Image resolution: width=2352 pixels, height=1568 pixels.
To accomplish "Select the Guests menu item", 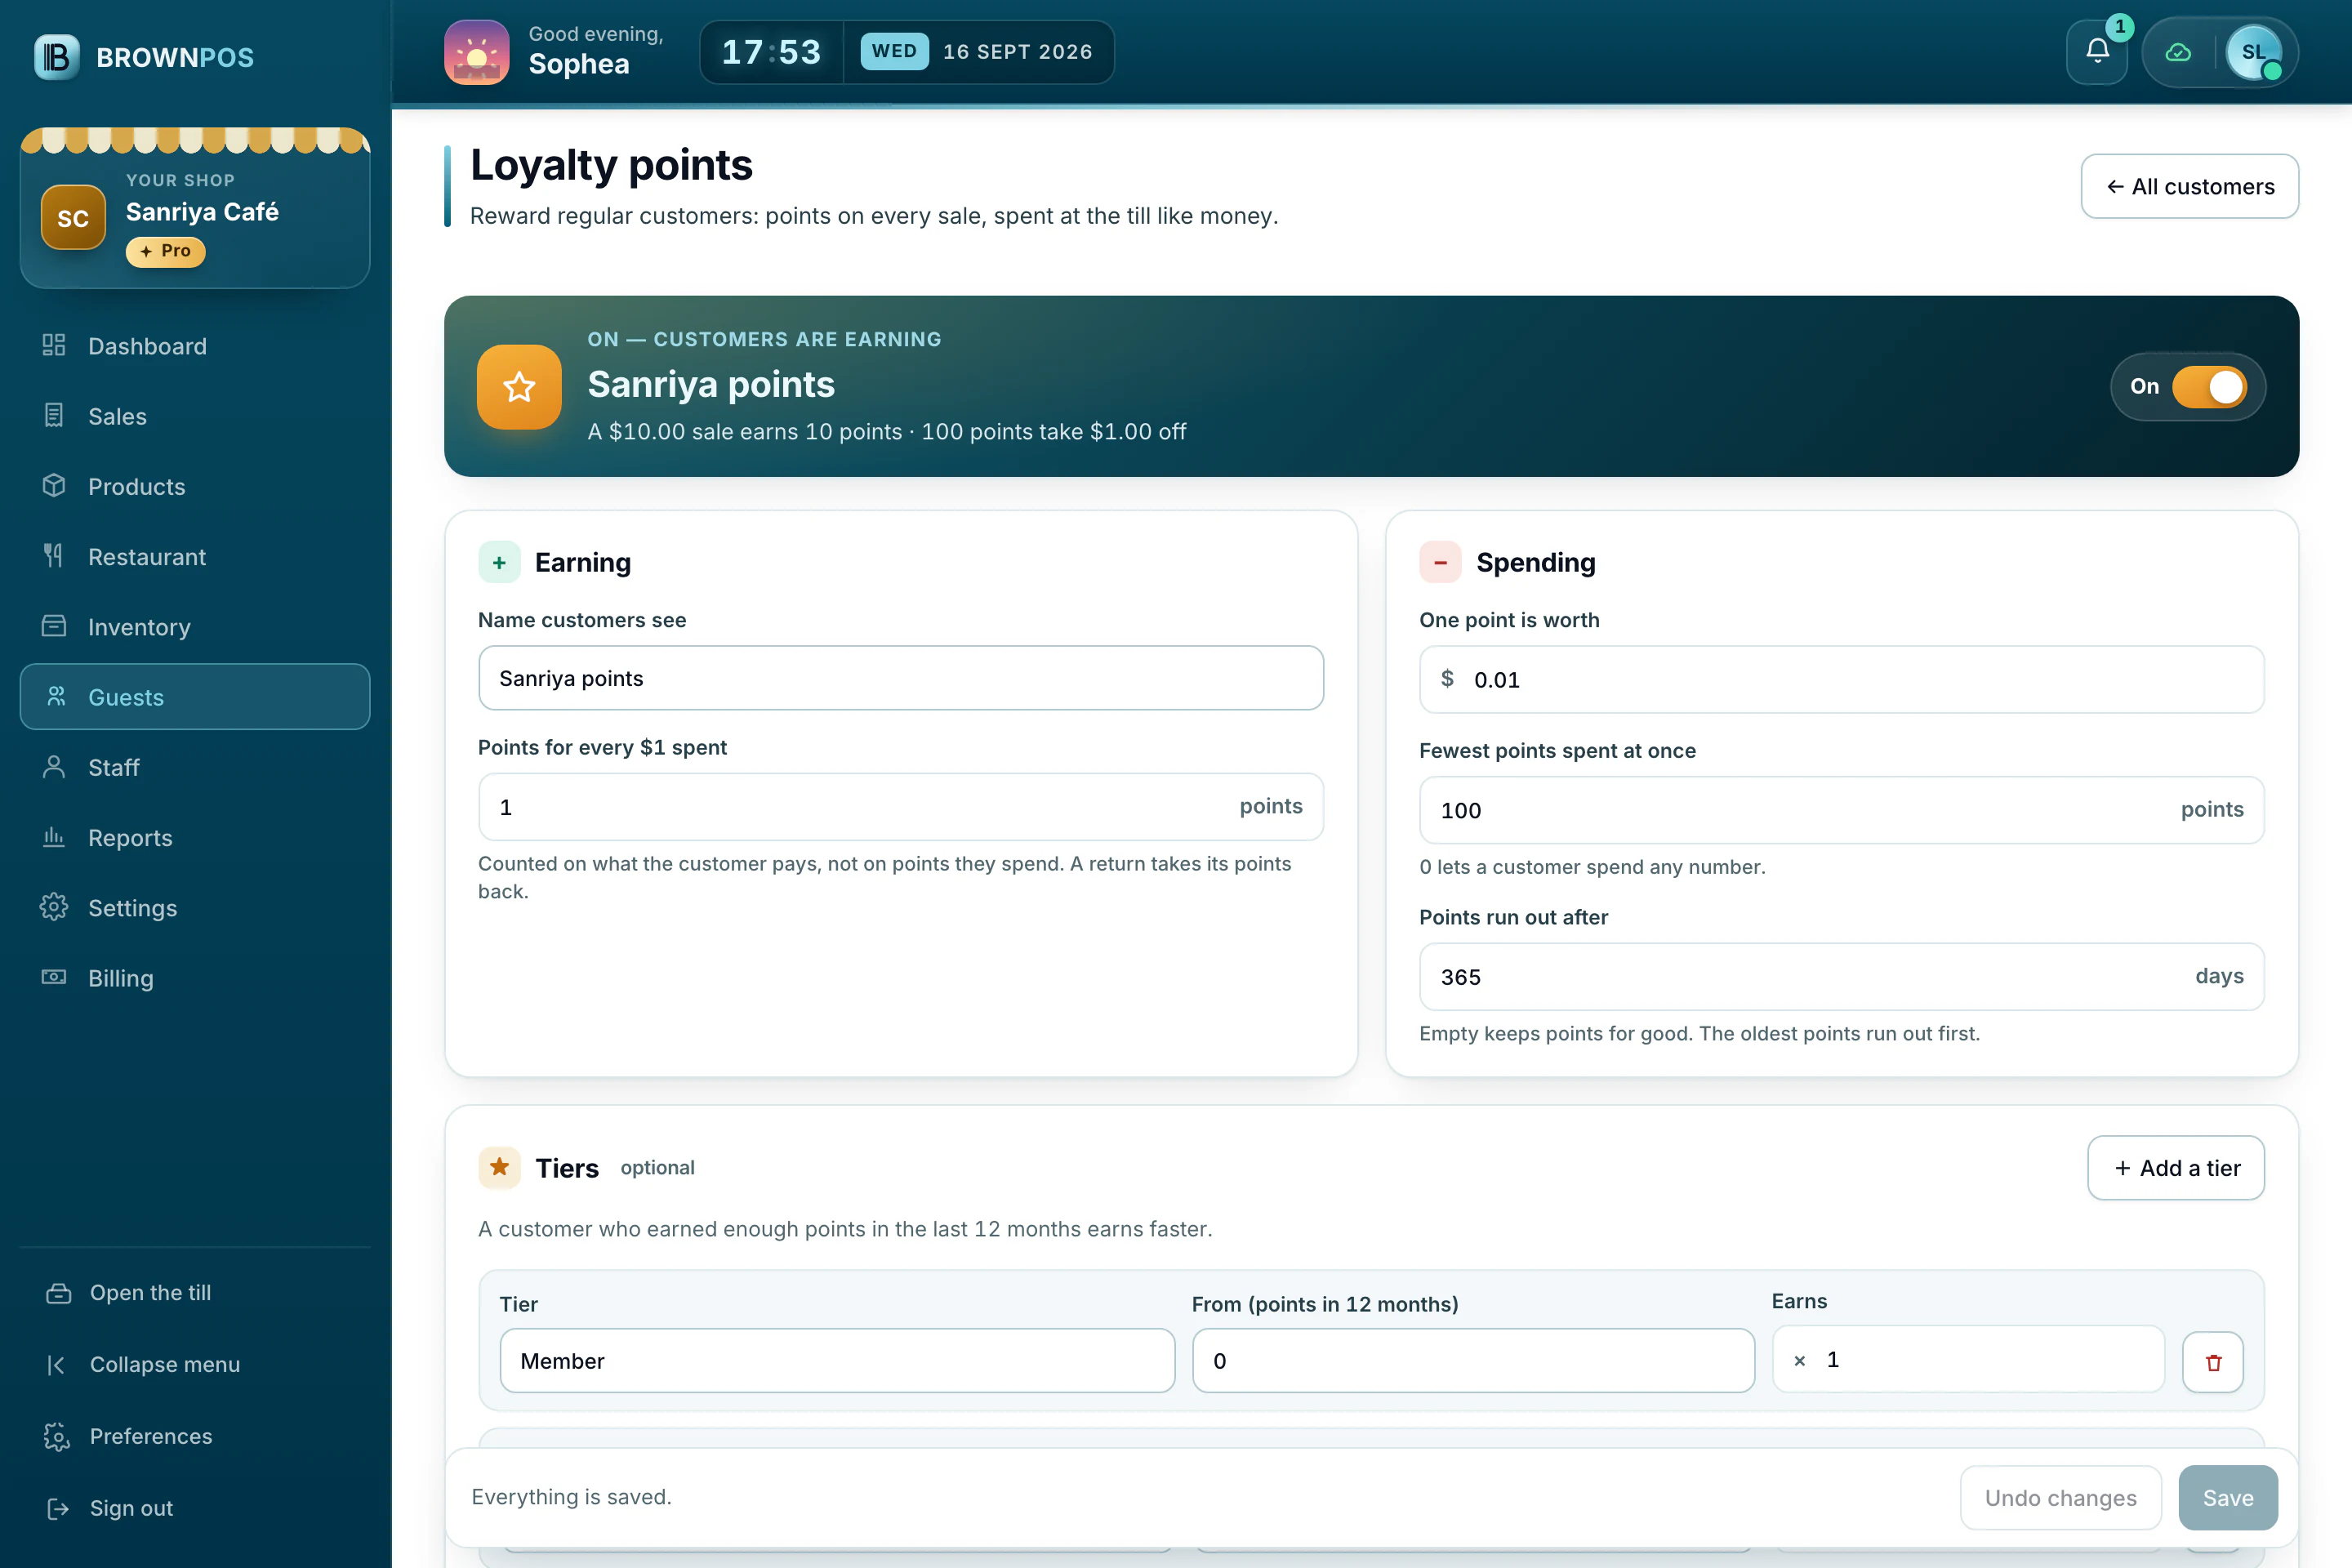I will (x=195, y=697).
